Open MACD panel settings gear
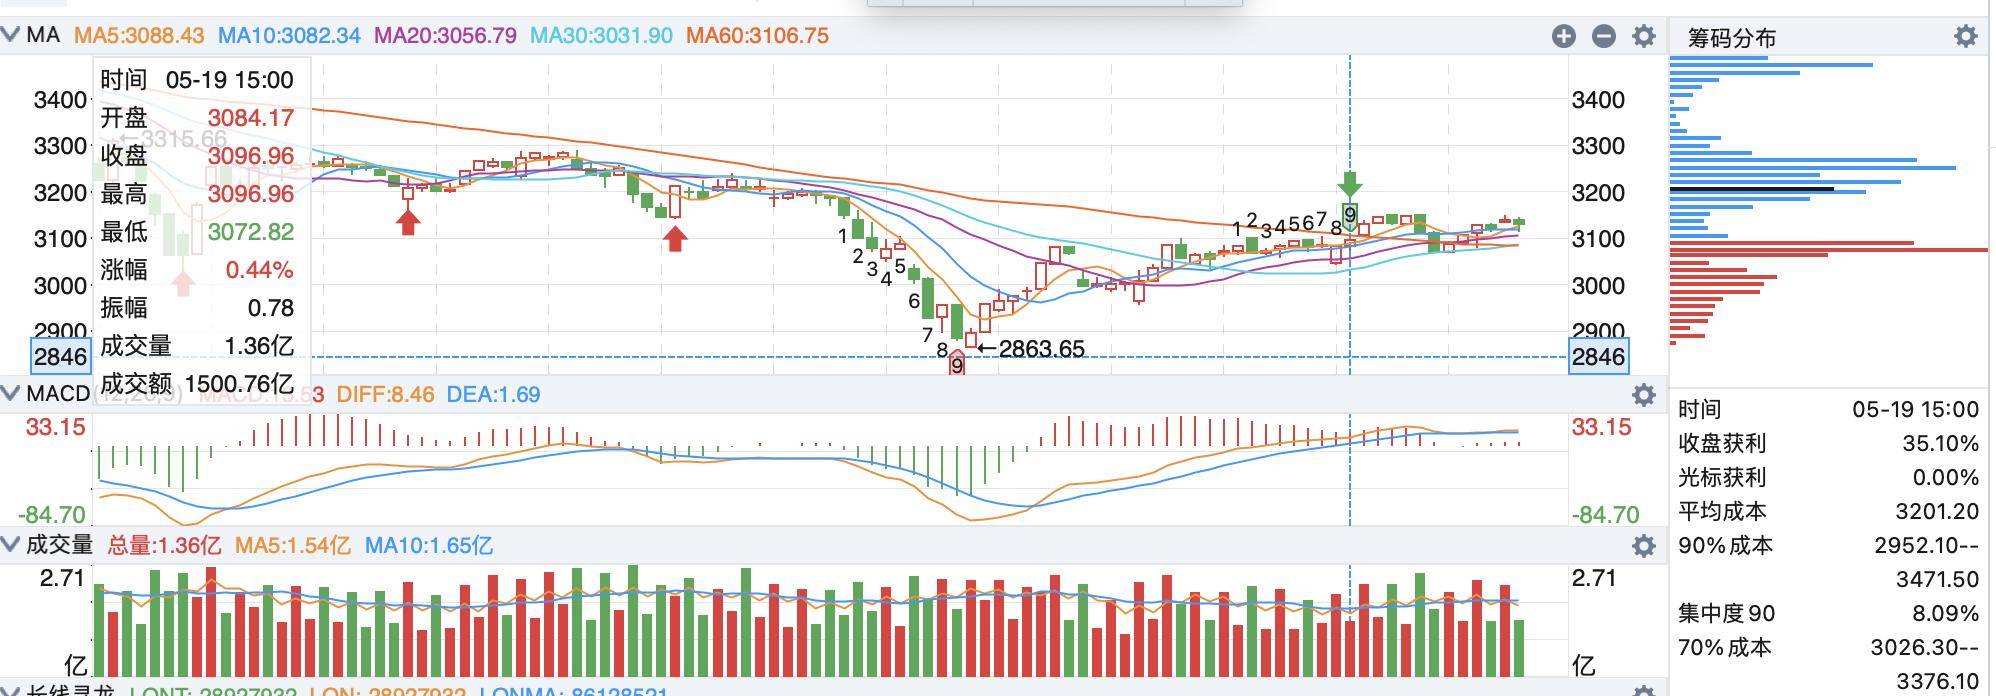1996x696 pixels. pyautogui.click(x=1644, y=395)
